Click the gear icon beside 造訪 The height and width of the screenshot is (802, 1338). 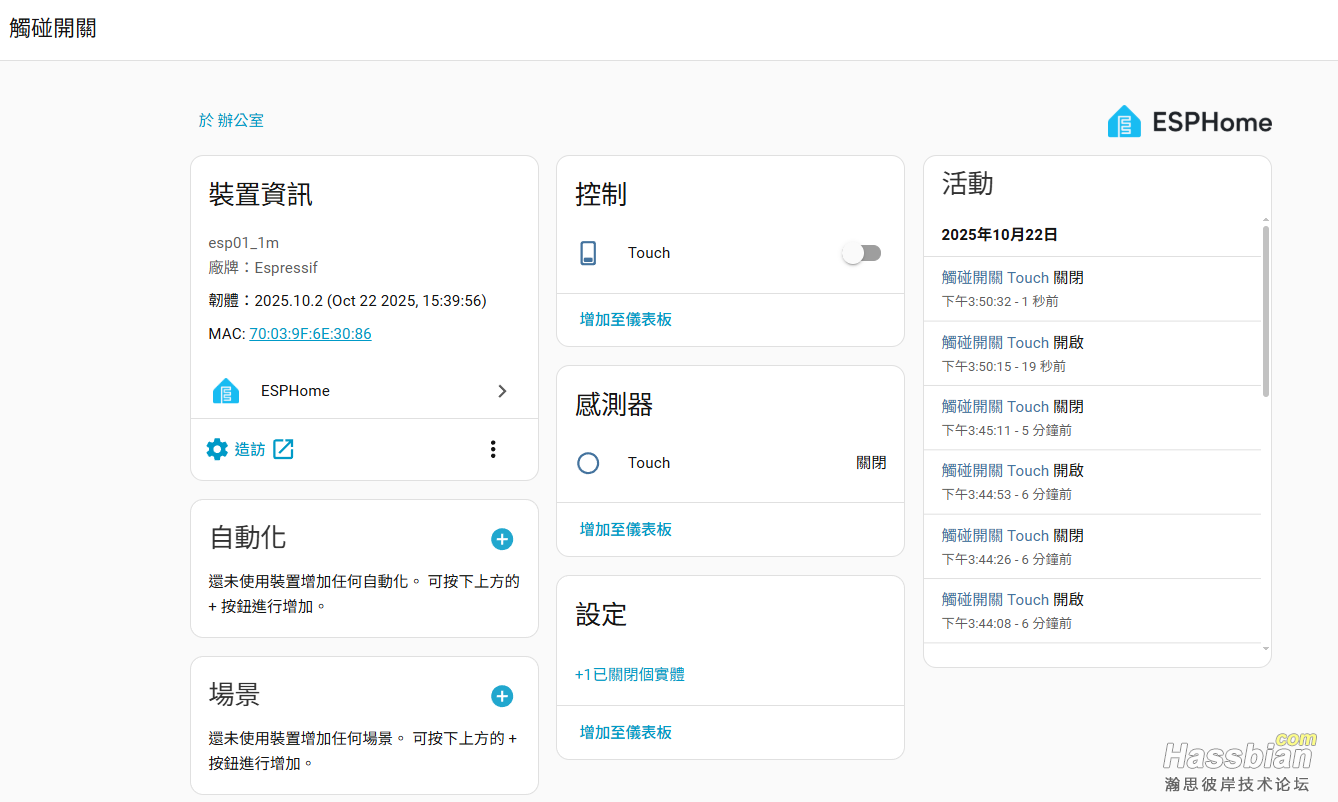click(217, 449)
